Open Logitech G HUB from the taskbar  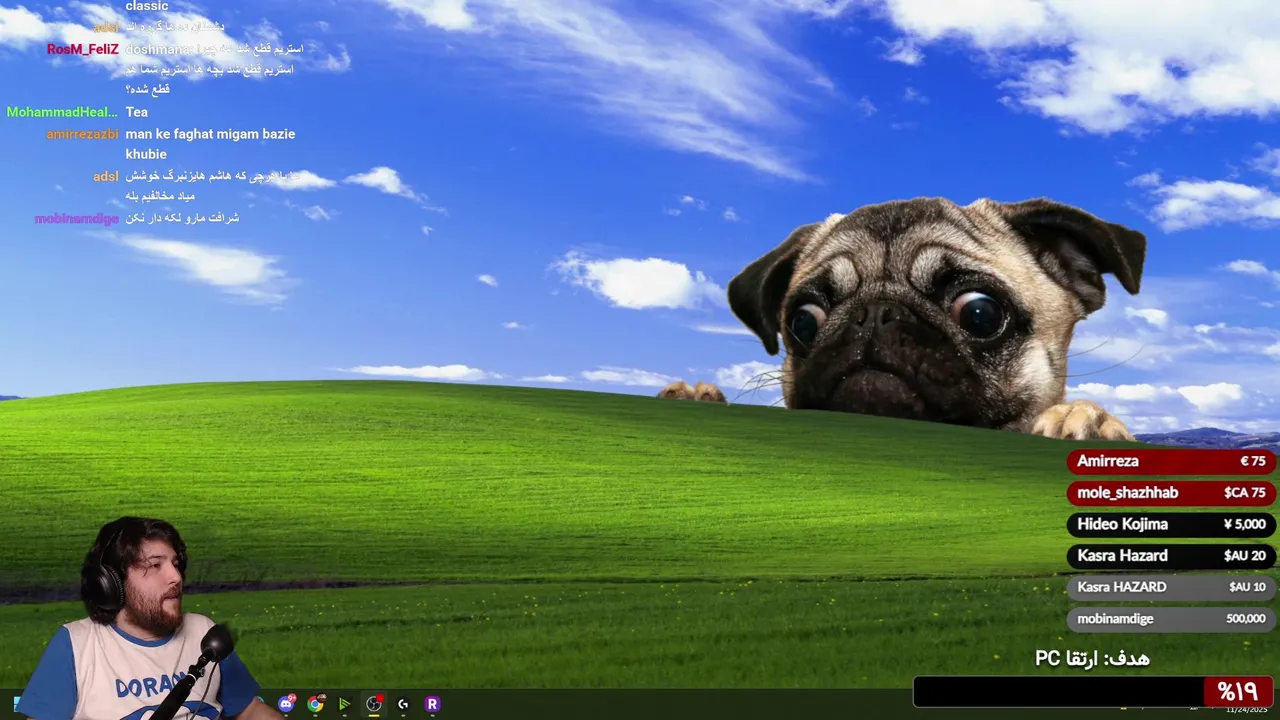click(403, 704)
